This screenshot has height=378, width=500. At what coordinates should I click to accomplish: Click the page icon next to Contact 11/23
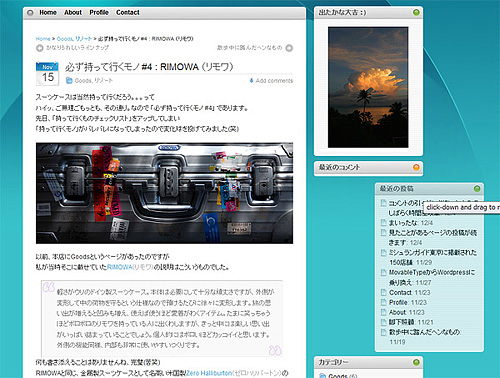pyautogui.click(x=384, y=292)
